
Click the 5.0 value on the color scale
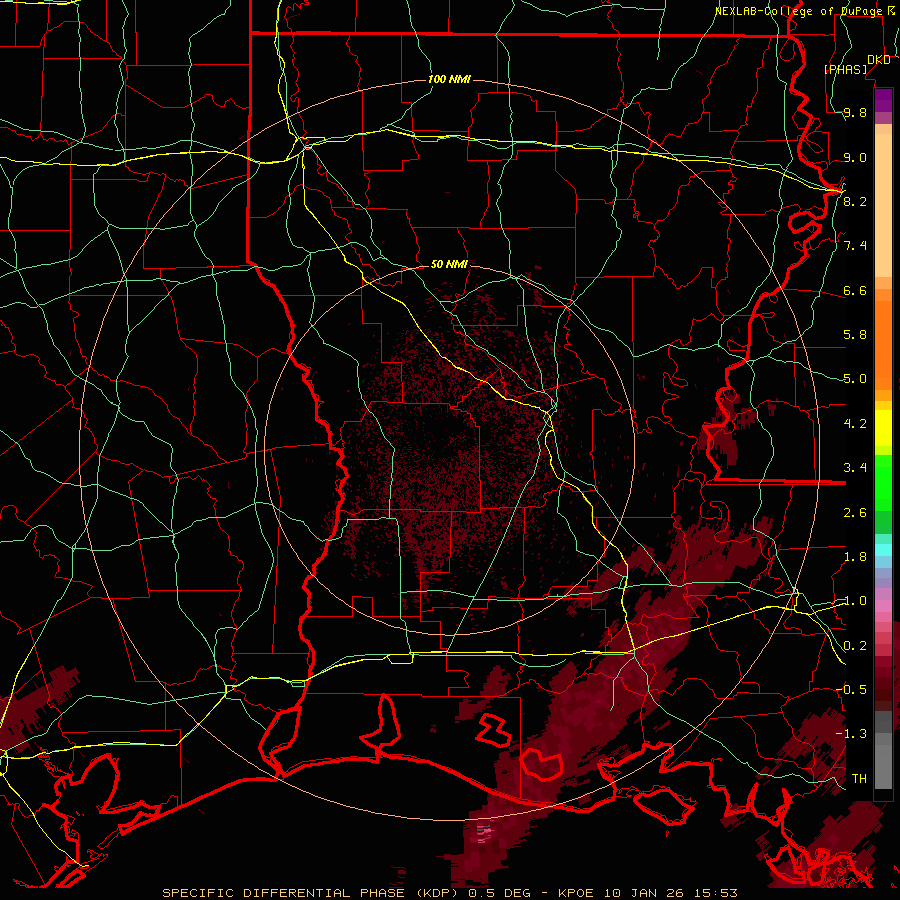855,379
